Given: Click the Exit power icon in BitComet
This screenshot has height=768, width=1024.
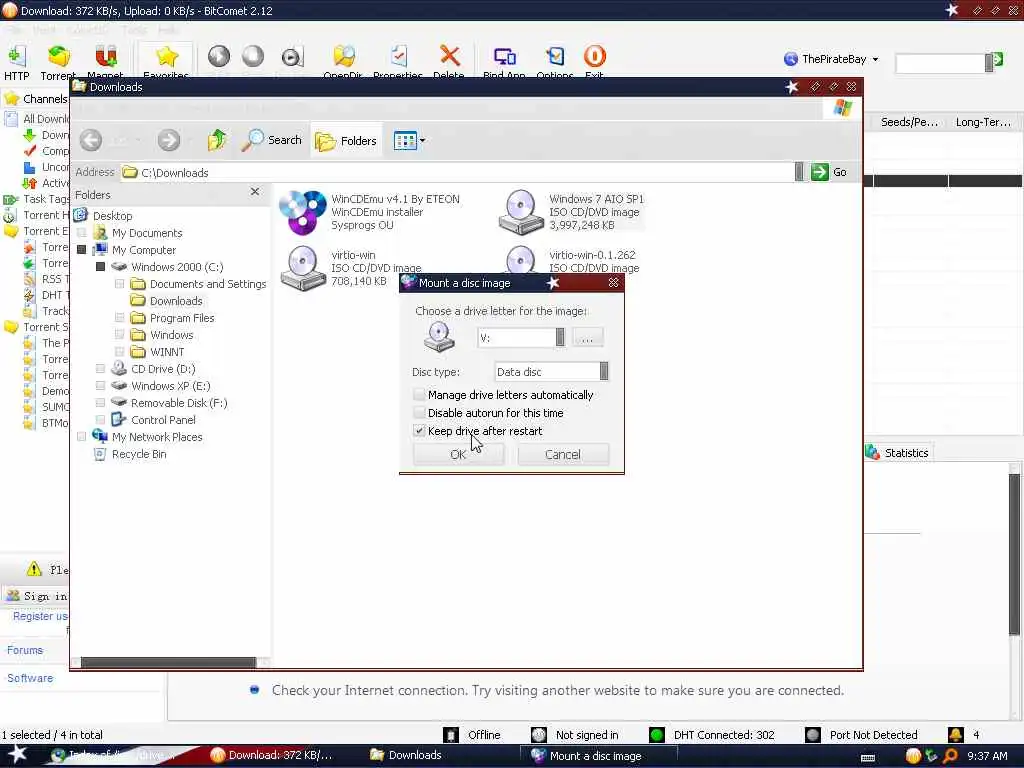Looking at the screenshot, I should [594, 57].
